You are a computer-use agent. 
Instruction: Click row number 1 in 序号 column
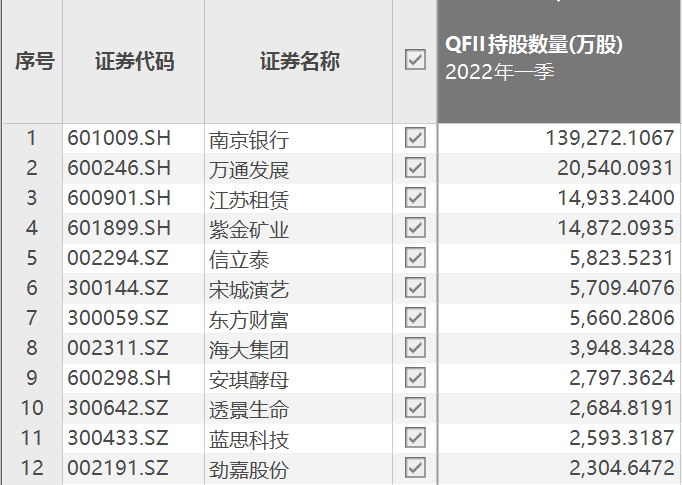[31, 138]
